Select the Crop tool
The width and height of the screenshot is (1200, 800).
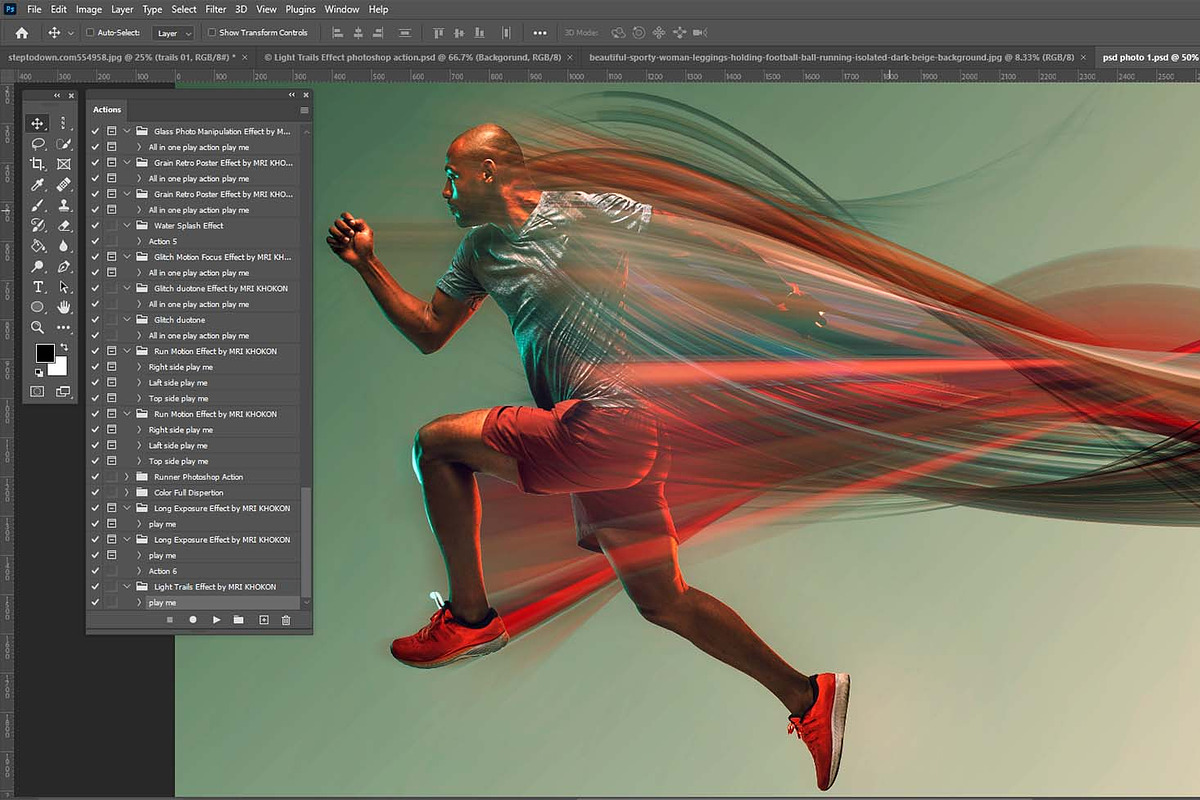click(36, 163)
